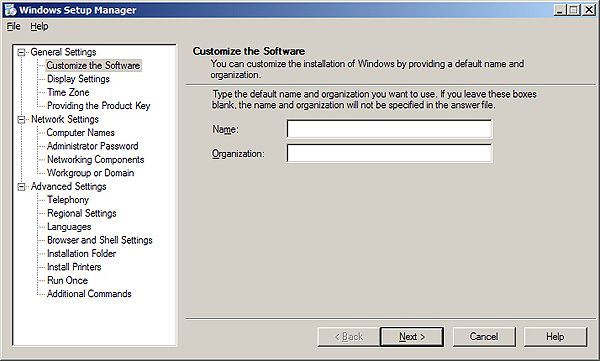Screen dimensions: 600x361
Task: Open Install Printers page
Action: pos(74,267)
